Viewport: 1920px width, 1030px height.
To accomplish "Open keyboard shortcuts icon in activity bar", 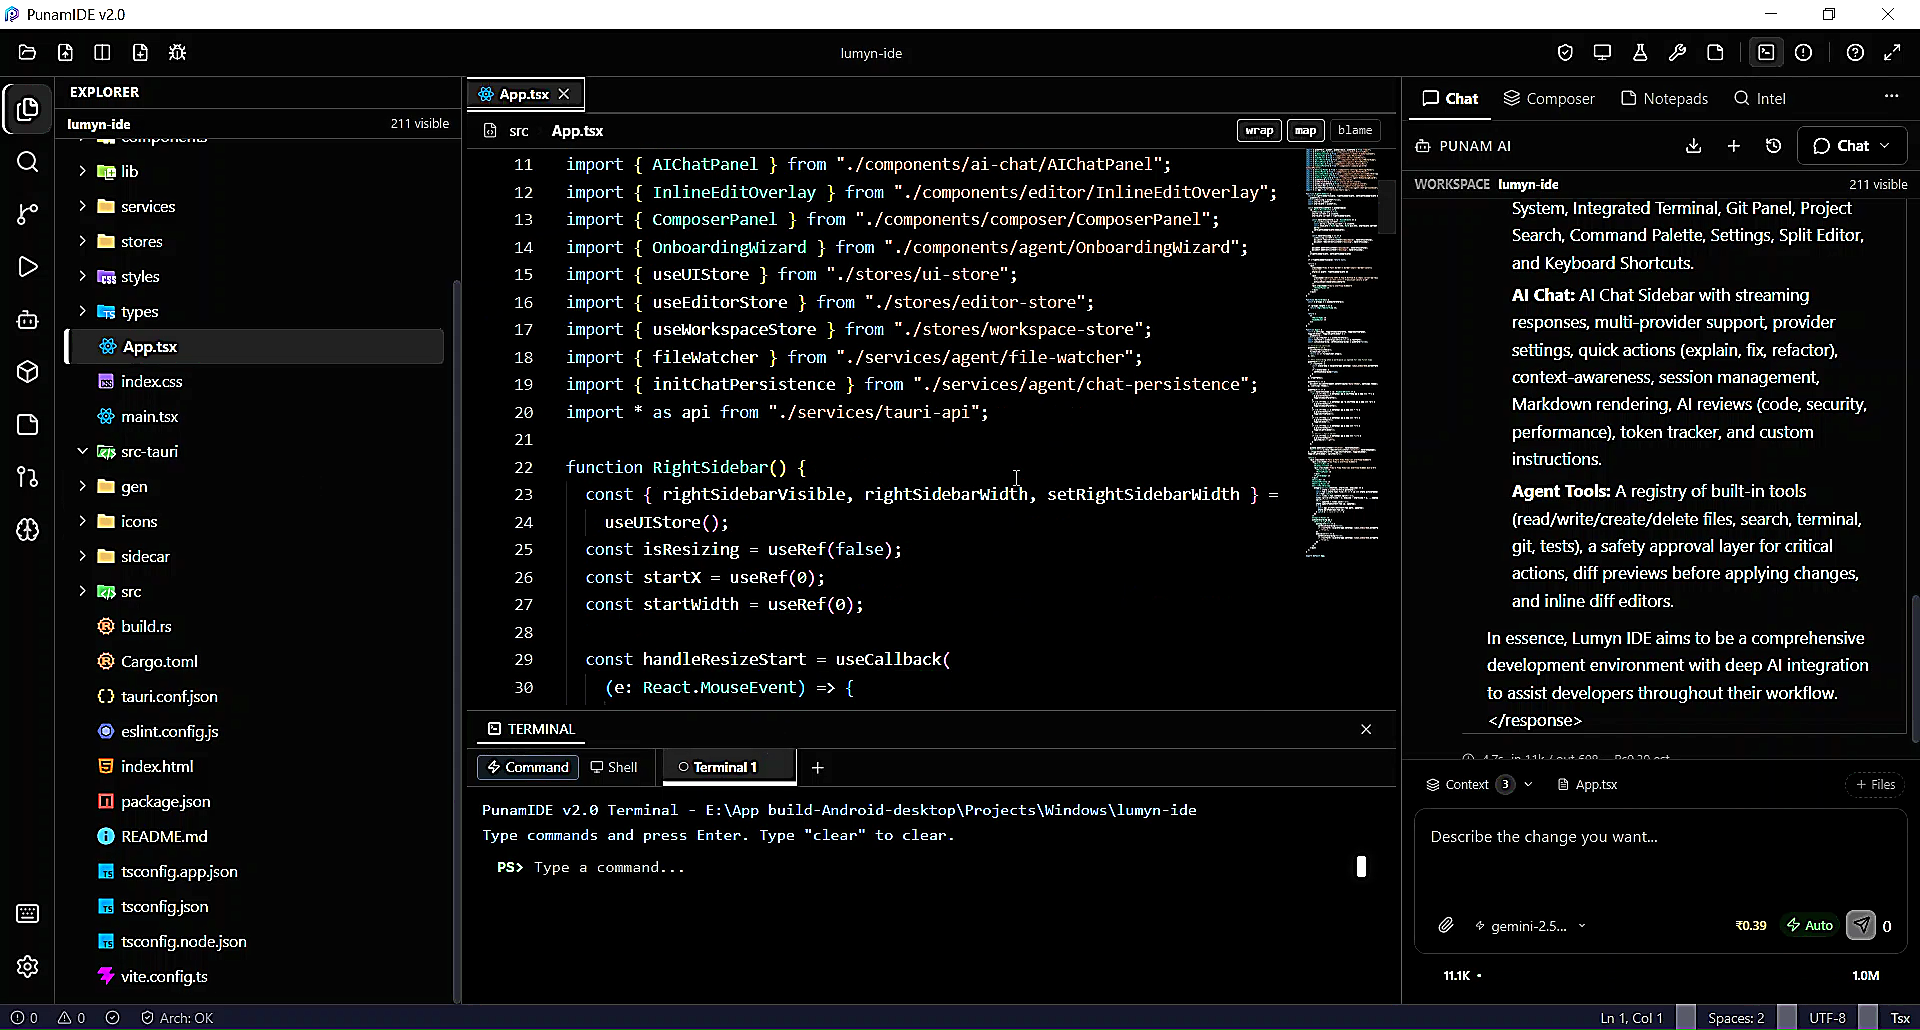I will click(28, 913).
